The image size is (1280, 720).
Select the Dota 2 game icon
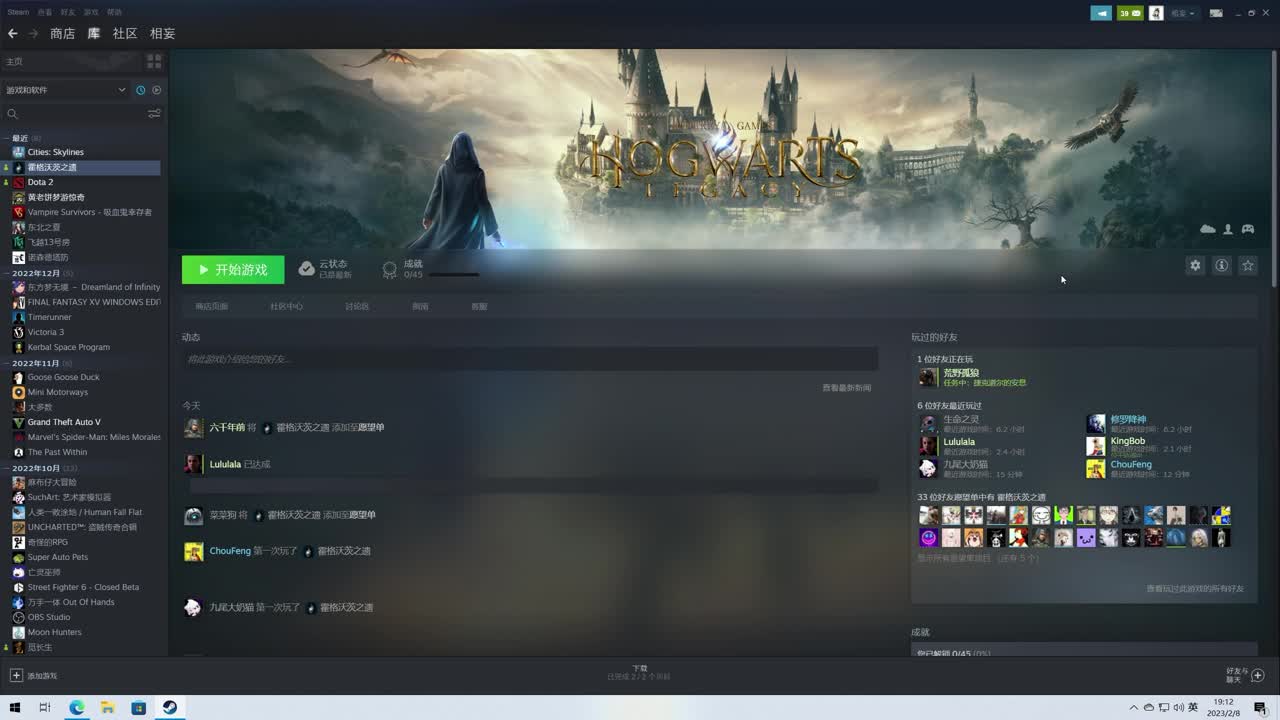pyautogui.click(x=18, y=182)
